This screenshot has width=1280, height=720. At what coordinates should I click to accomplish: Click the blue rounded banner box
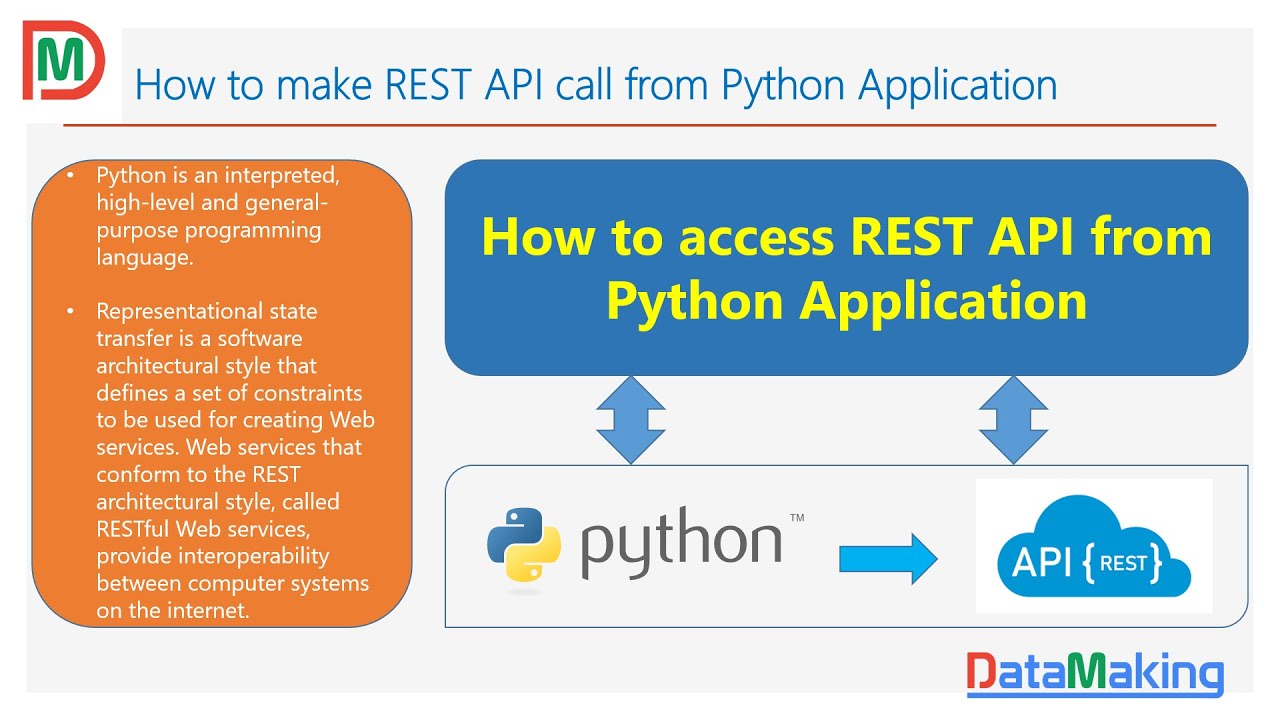846,268
